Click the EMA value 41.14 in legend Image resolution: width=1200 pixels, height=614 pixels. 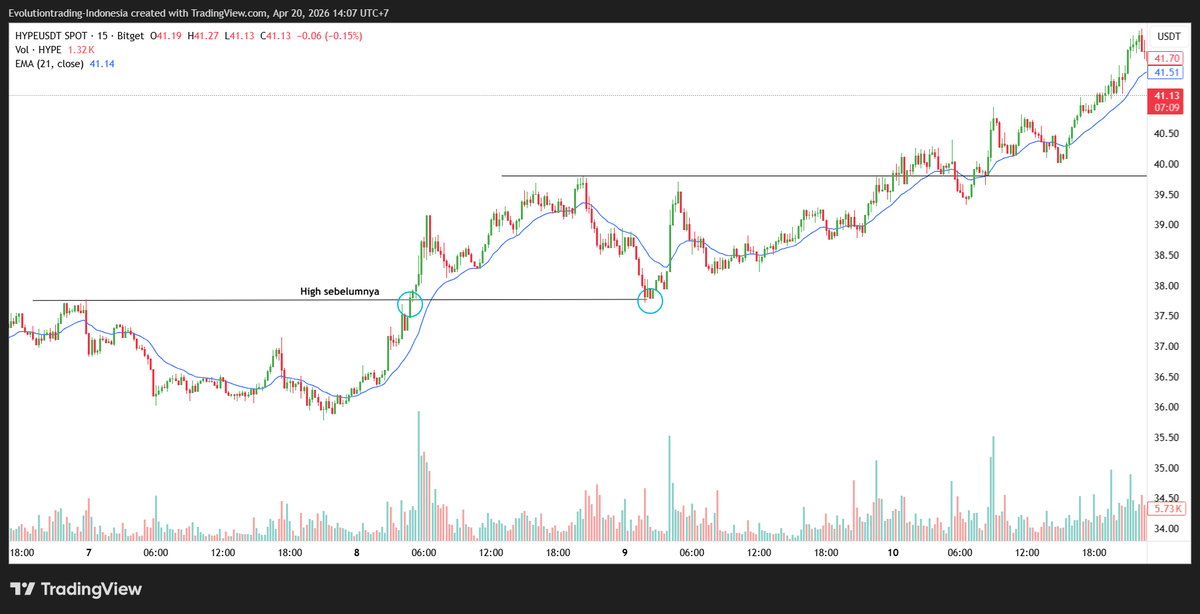pyautogui.click(x=102, y=64)
